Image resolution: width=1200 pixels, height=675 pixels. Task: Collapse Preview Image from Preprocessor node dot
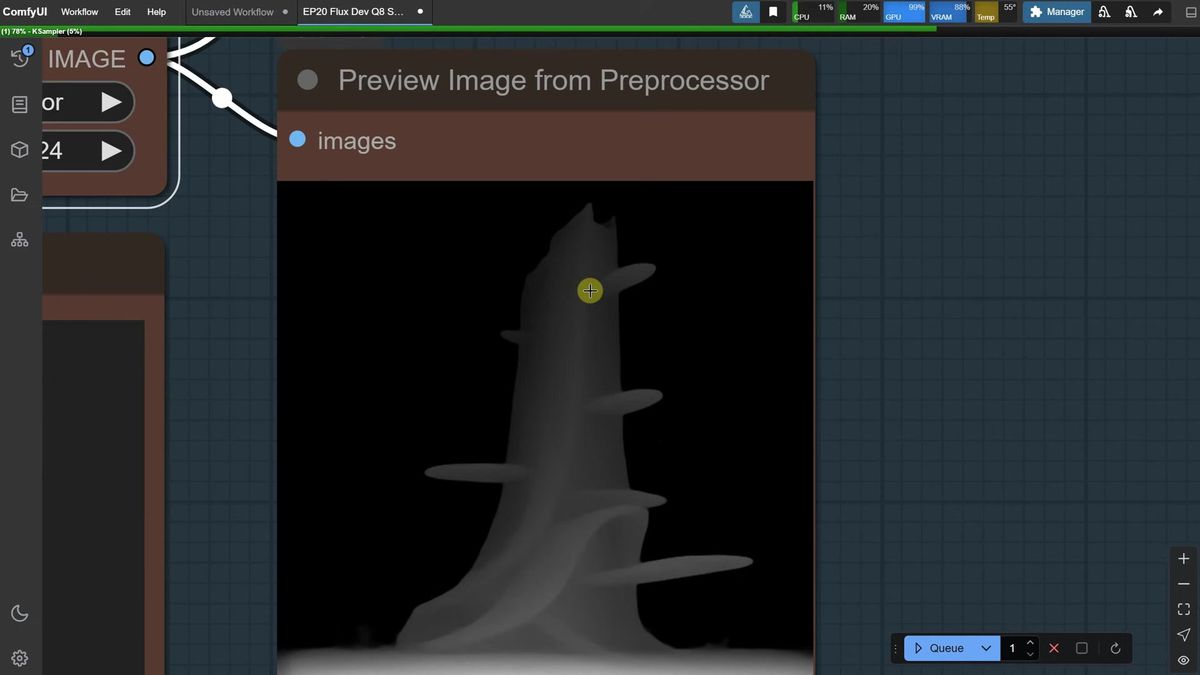point(308,80)
